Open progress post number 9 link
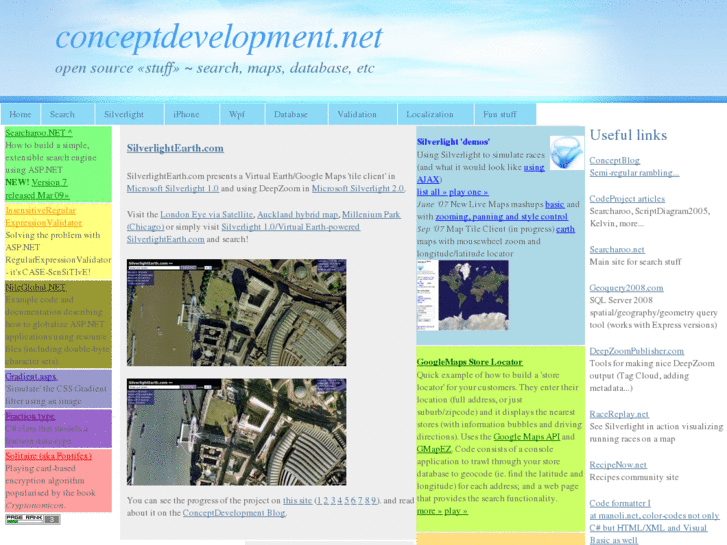This screenshot has height=545, width=727. click(x=374, y=501)
